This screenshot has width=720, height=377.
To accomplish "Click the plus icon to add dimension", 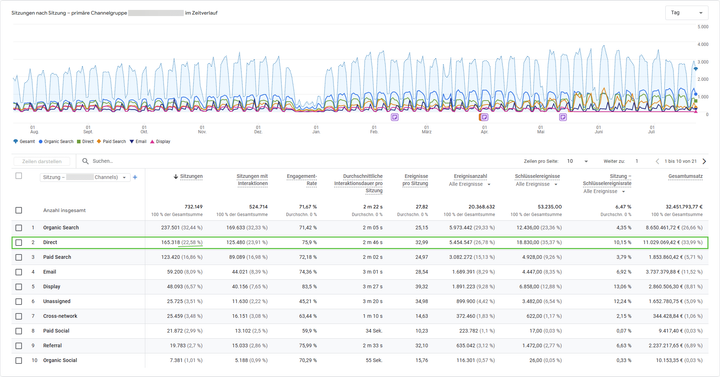I will point(135,177).
